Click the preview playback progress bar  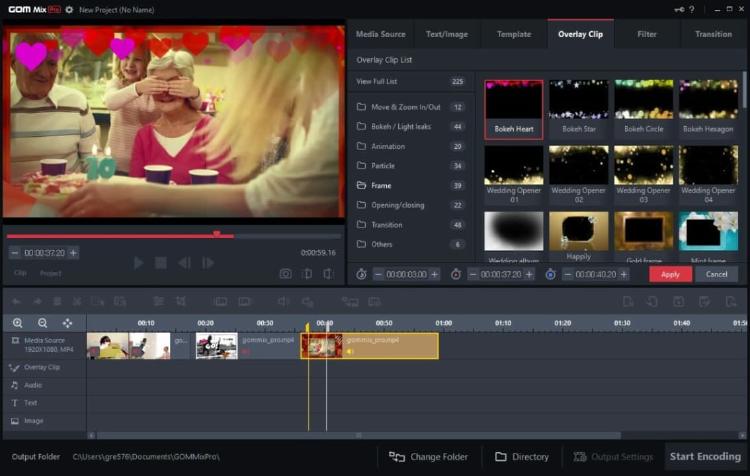point(150,236)
